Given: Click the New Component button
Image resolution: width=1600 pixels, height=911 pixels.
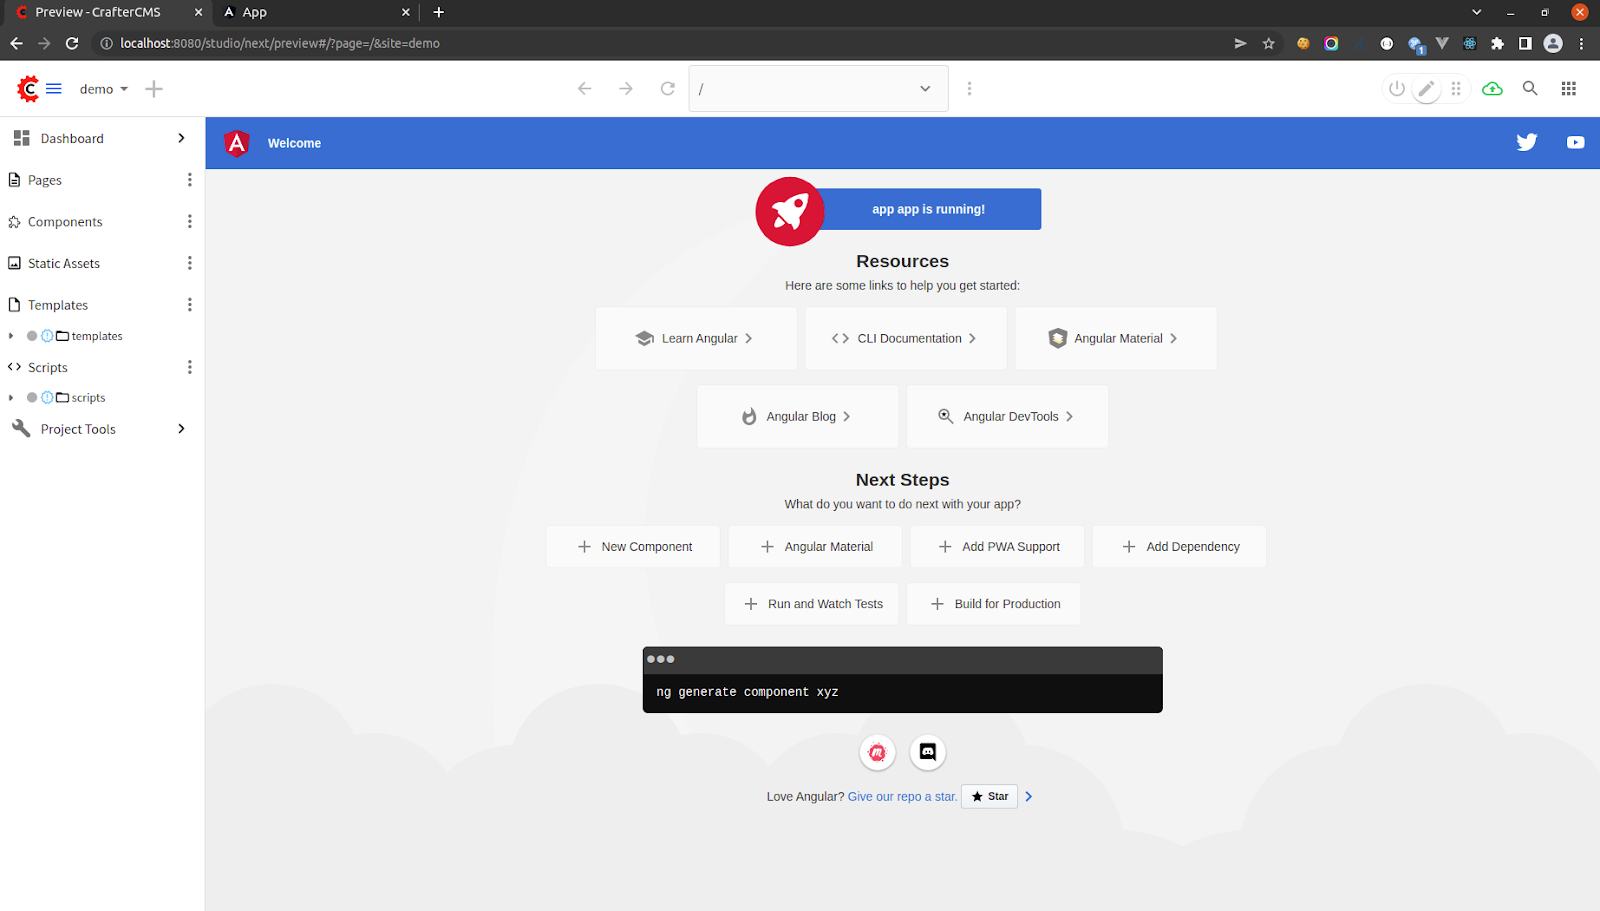Looking at the screenshot, I should point(633,547).
